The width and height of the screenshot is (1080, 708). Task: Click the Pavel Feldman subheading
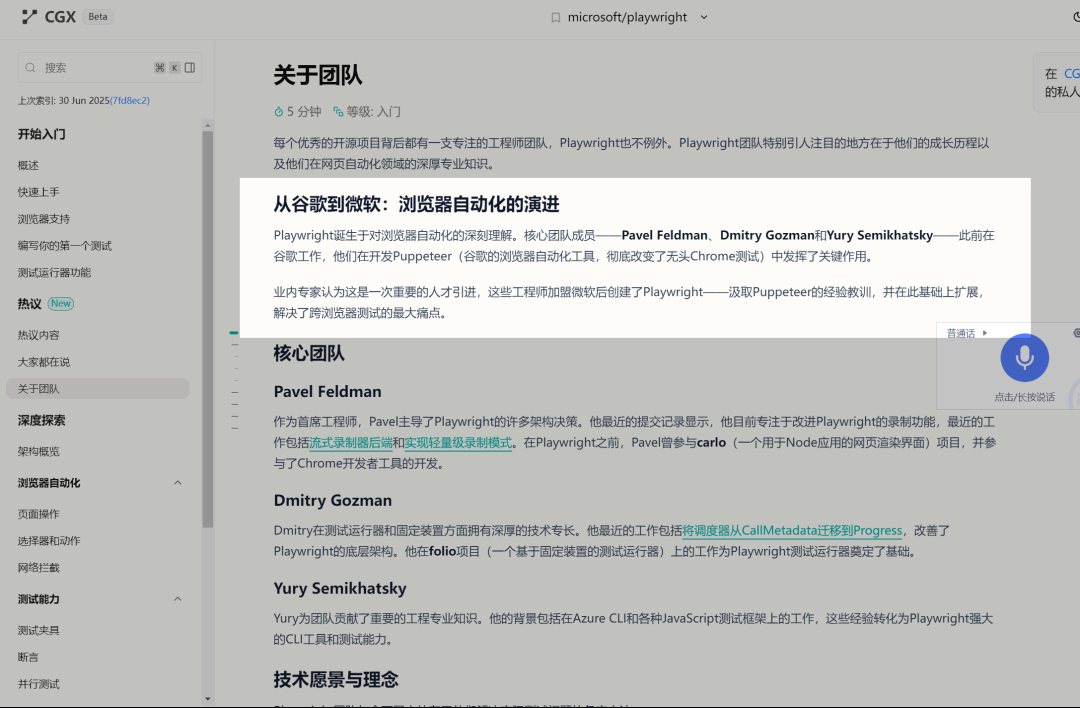click(x=327, y=392)
